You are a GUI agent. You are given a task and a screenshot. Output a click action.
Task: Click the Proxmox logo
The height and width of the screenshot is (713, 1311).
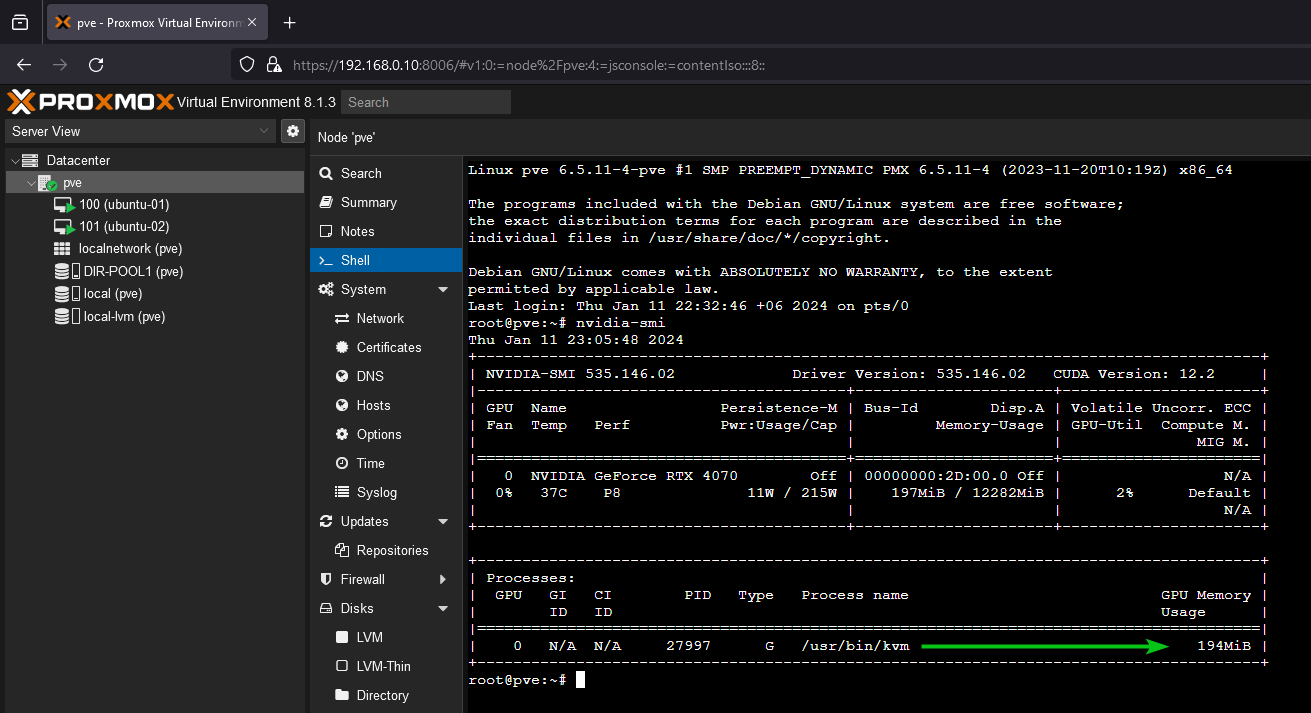pos(90,102)
